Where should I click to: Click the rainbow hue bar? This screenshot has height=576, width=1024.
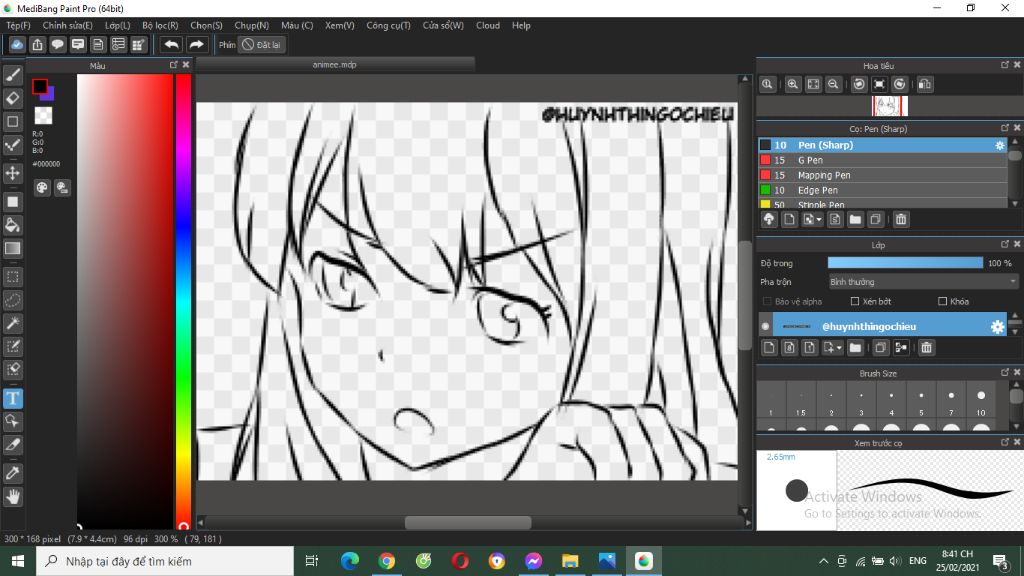coord(184,301)
